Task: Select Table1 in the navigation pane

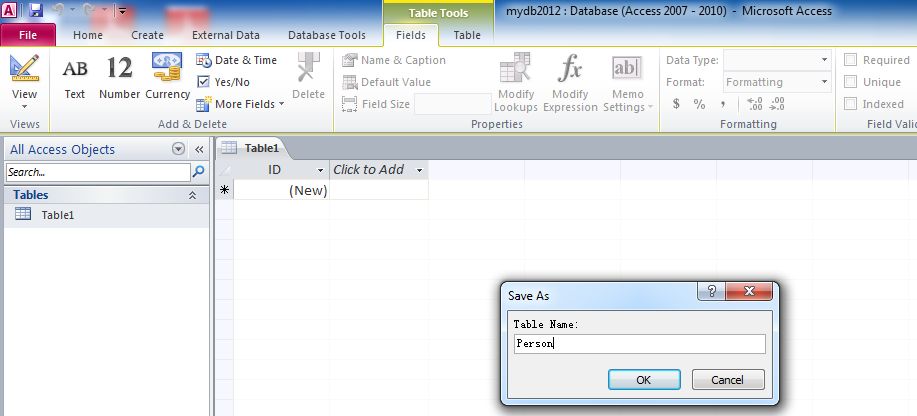Action: pyautogui.click(x=57, y=215)
